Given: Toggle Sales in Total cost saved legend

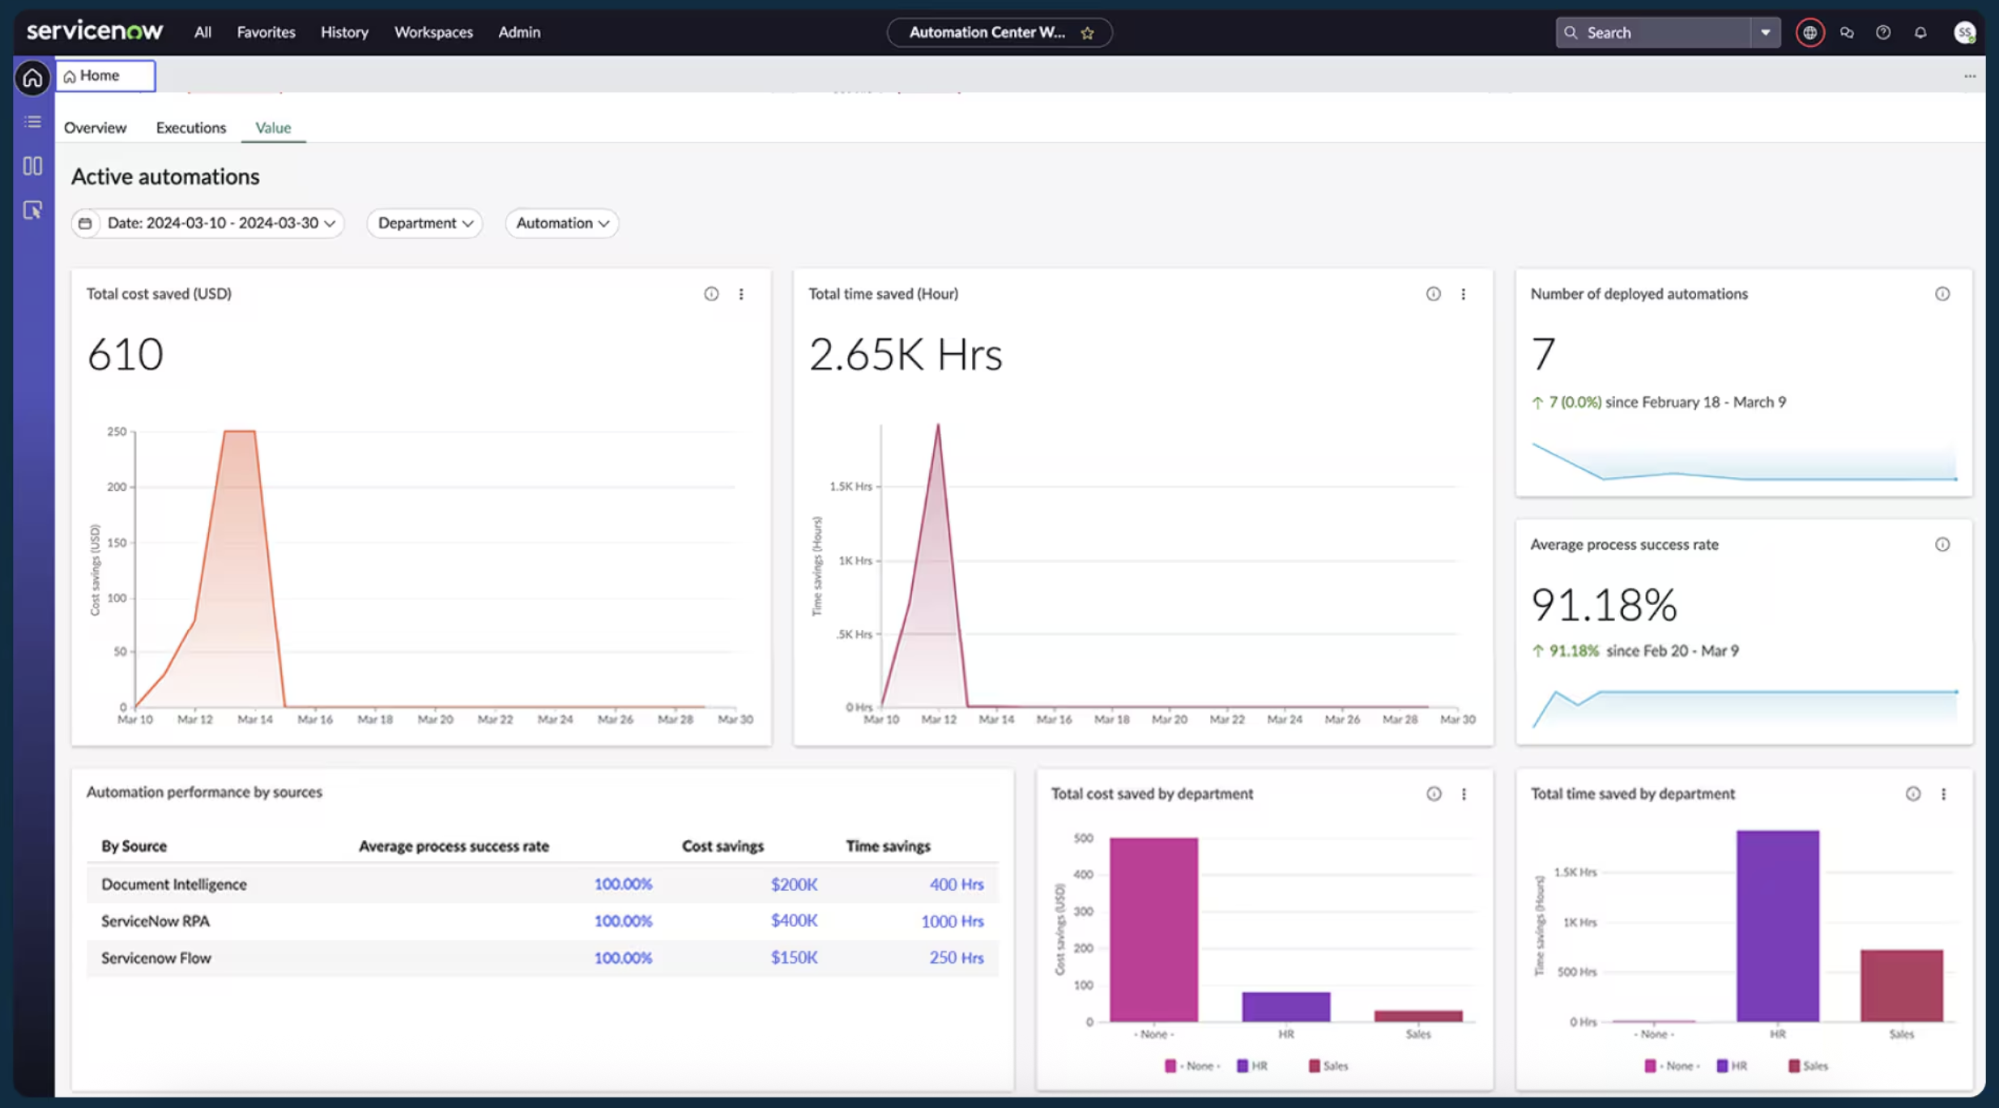Looking at the screenshot, I should pyautogui.click(x=1327, y=1066).
